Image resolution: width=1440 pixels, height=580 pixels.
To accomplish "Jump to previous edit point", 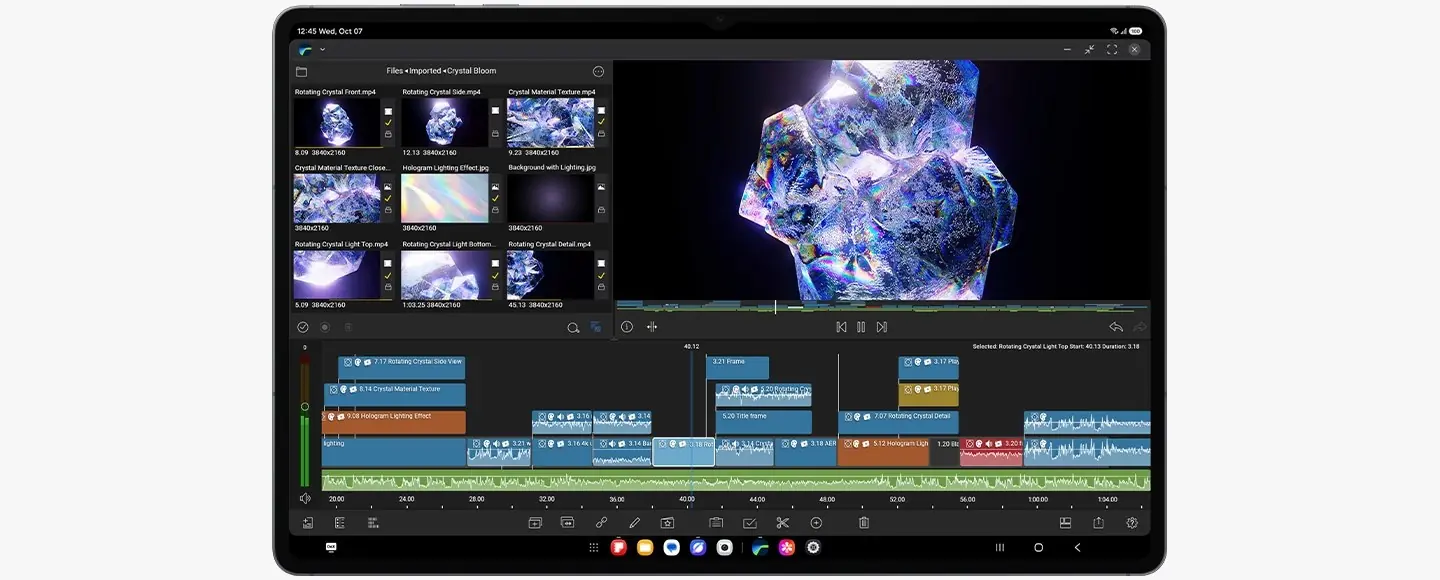I will click(x=841, y=327).
